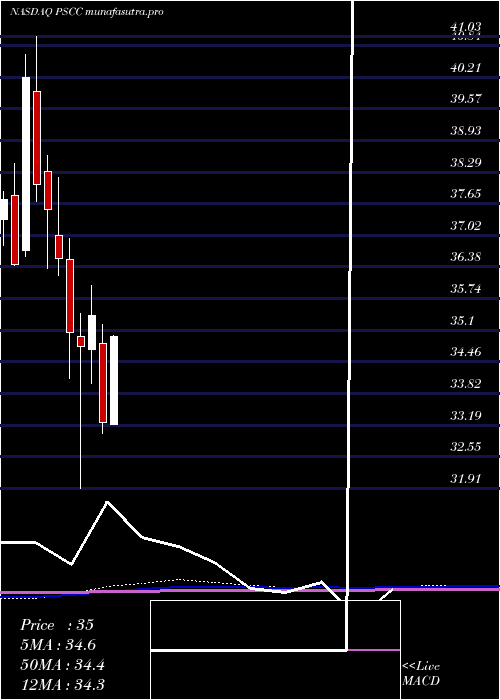Viewport: 500px width, 700px height.
Task: Click the 33.19 price axis label
Action: tap(466, 415)
